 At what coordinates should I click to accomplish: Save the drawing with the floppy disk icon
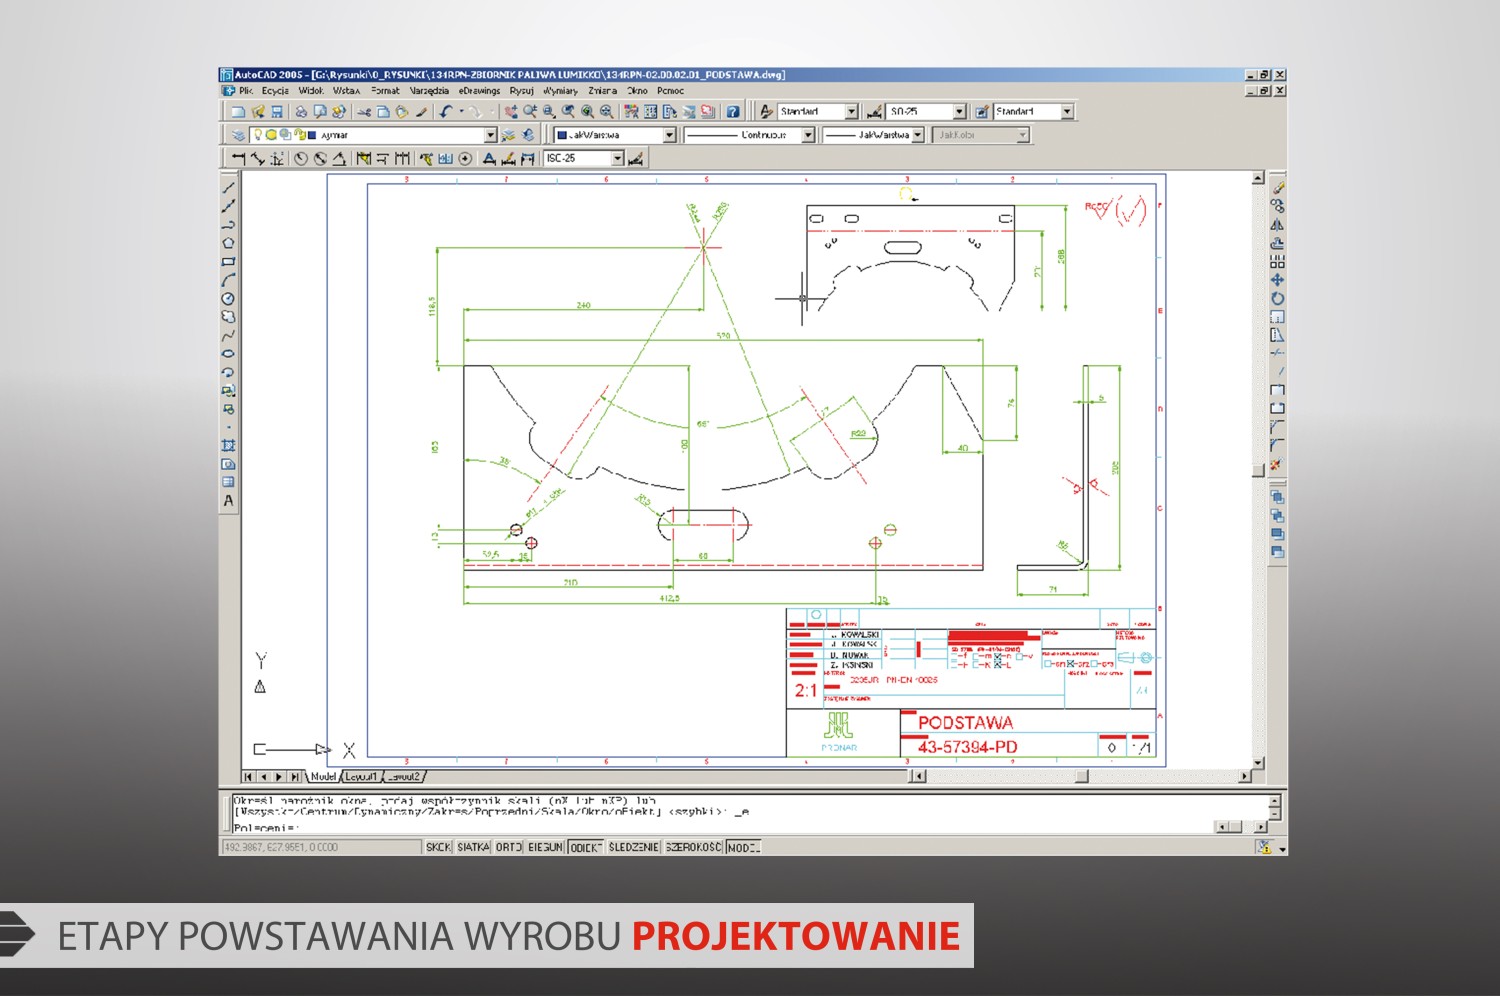[x=277, y=112]
